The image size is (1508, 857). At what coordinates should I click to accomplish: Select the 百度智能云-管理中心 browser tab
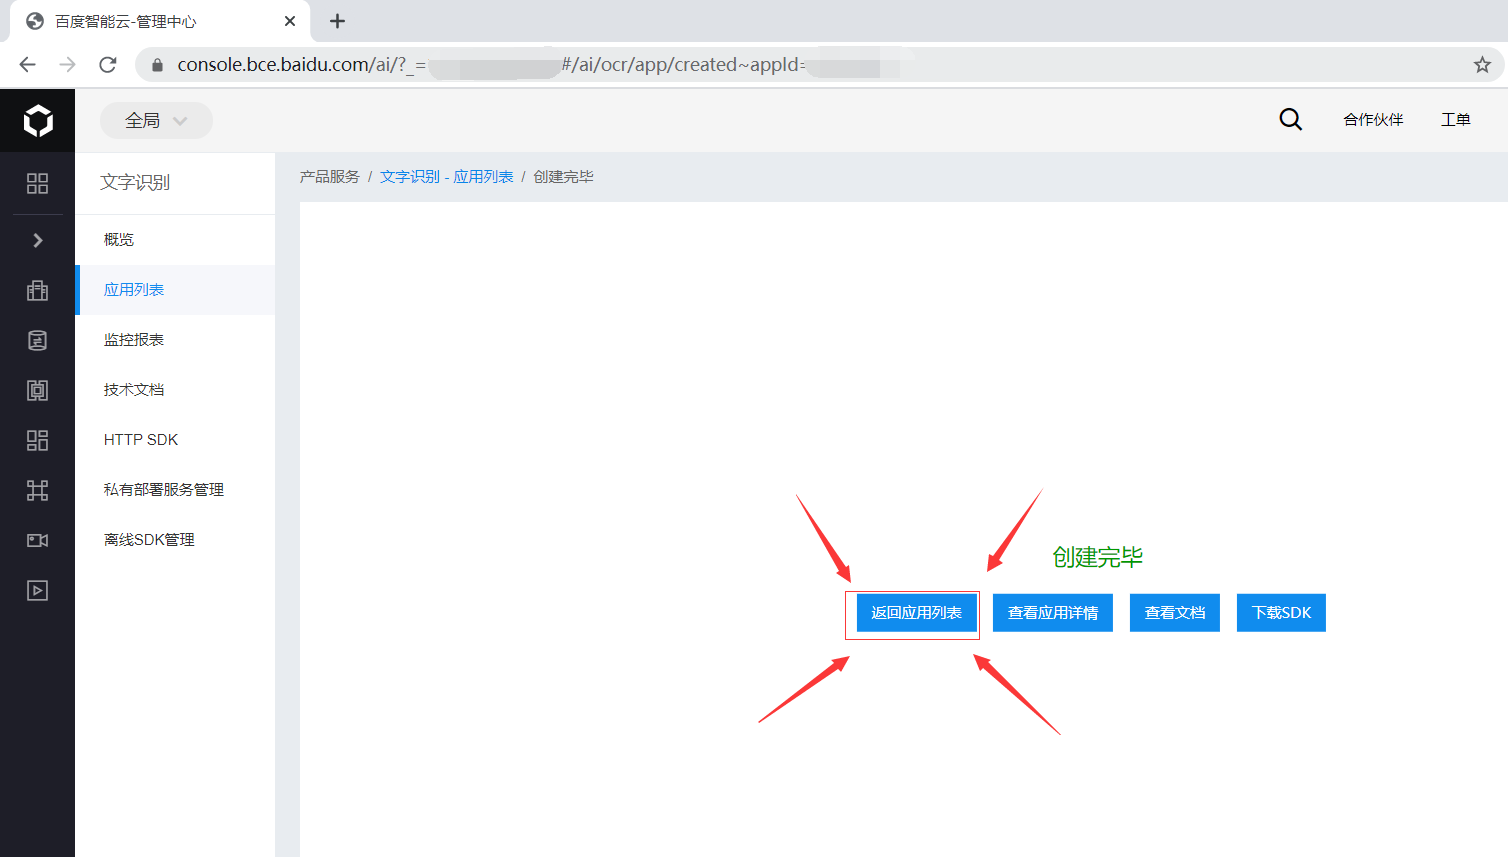click(160, 21)
